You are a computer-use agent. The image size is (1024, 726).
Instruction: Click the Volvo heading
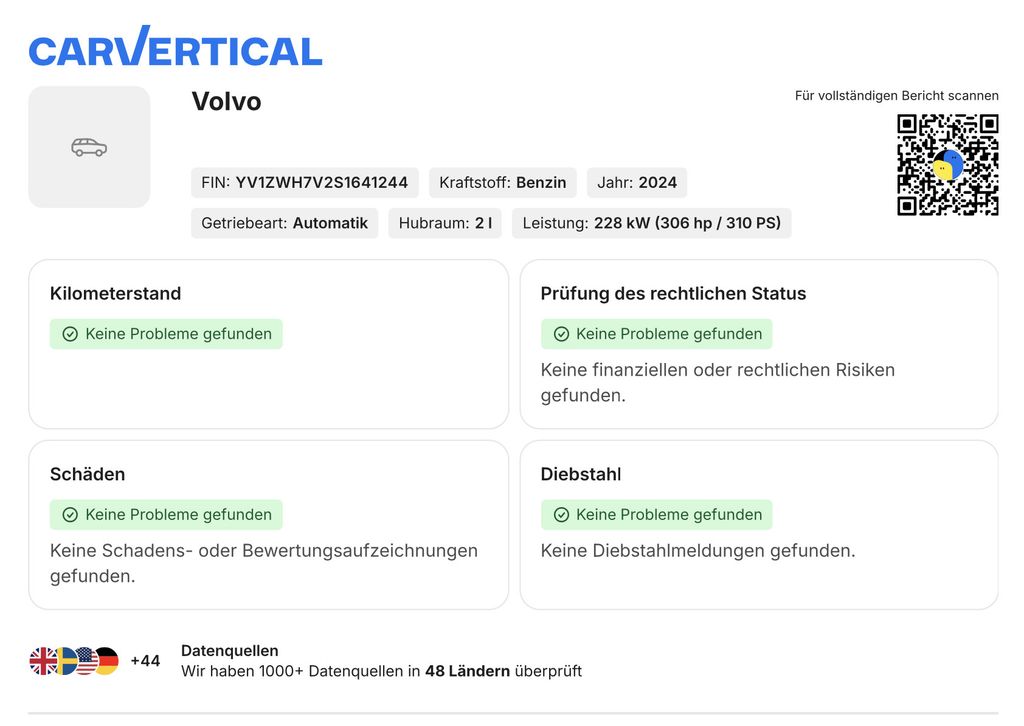[226, 102]
